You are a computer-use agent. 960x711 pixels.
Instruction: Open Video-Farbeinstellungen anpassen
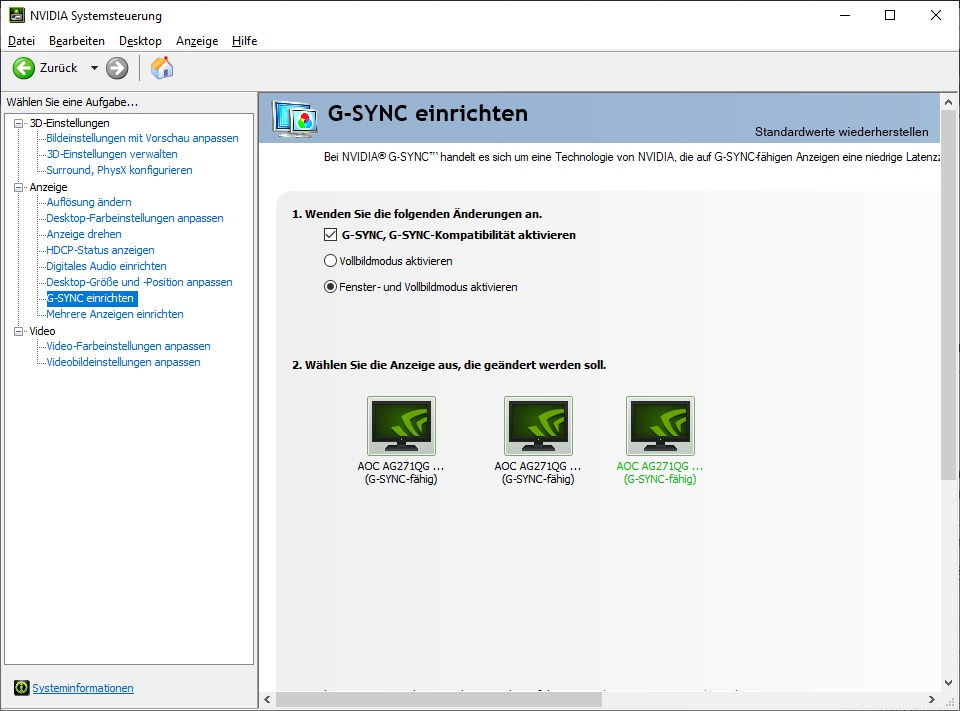point(129,346)
